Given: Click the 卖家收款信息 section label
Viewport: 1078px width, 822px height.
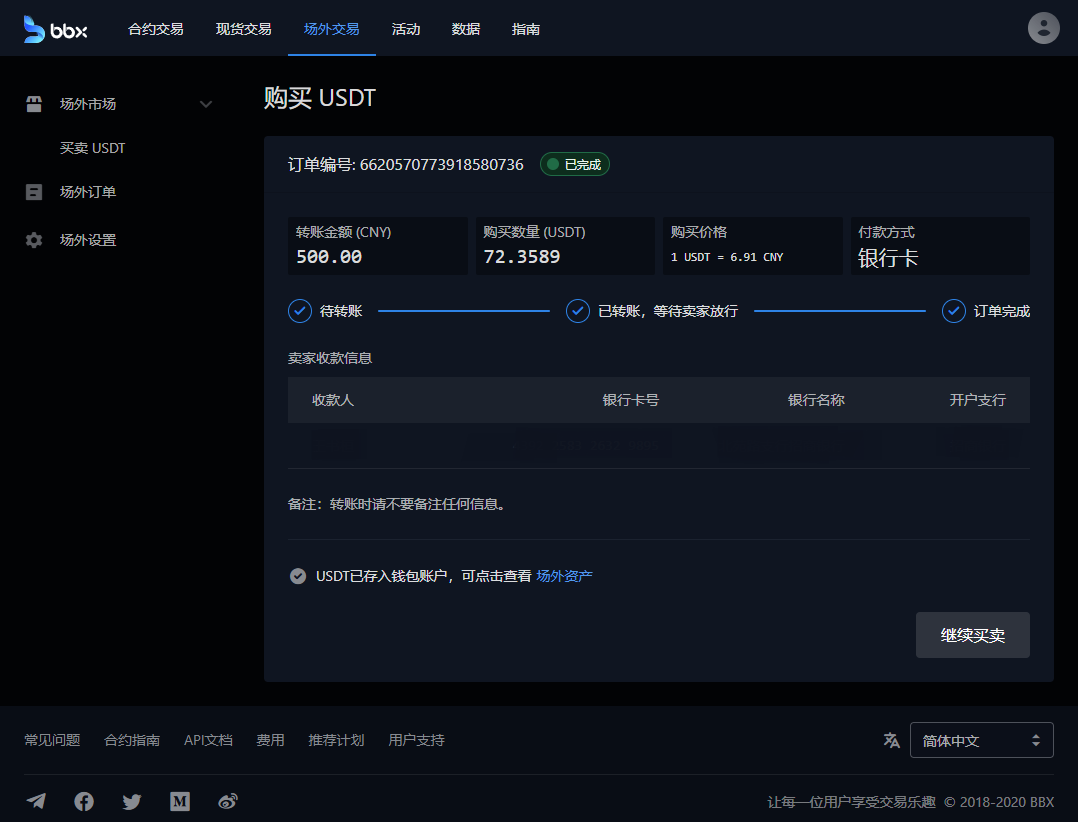Looking at the screenshot, I should pyautogui.click(x=330, y=358).
